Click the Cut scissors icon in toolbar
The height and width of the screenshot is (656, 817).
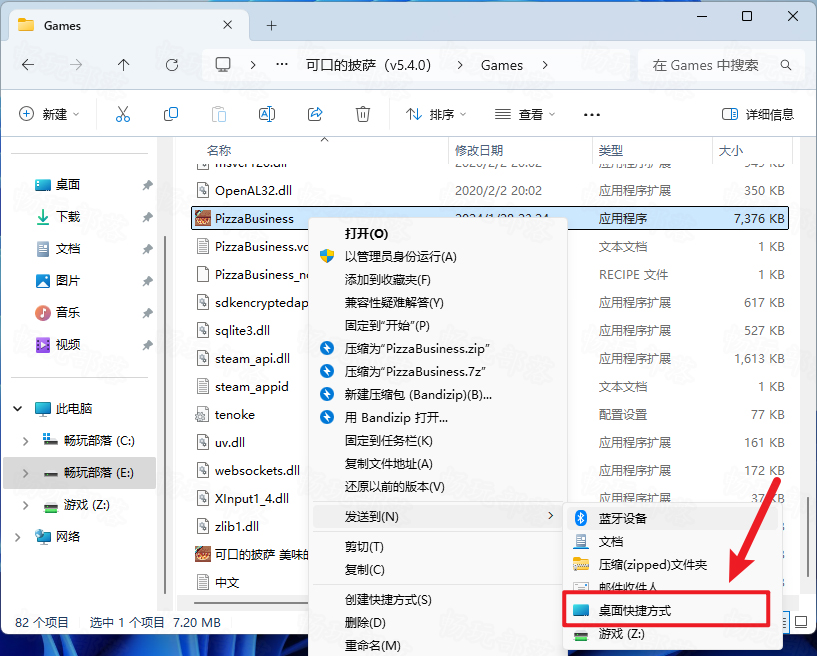[123, 114]
